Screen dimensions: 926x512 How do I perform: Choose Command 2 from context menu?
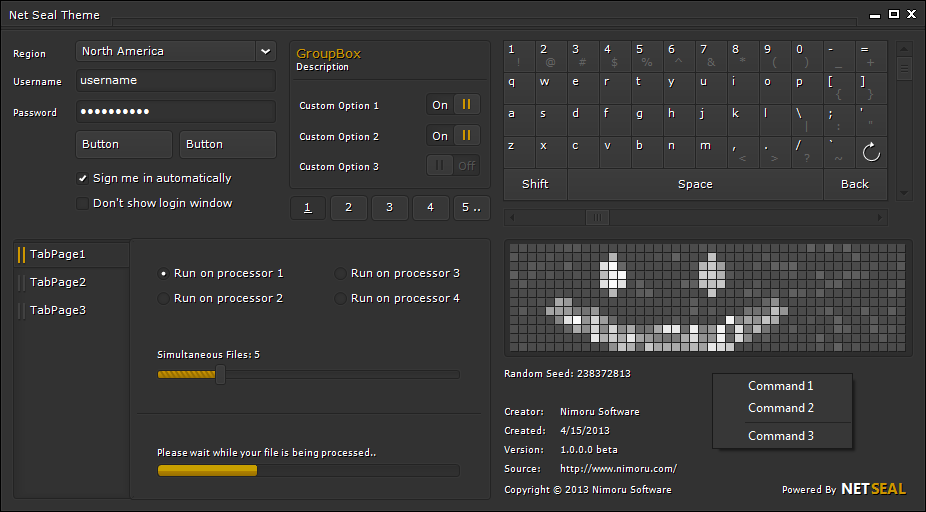tap(781, 408)
